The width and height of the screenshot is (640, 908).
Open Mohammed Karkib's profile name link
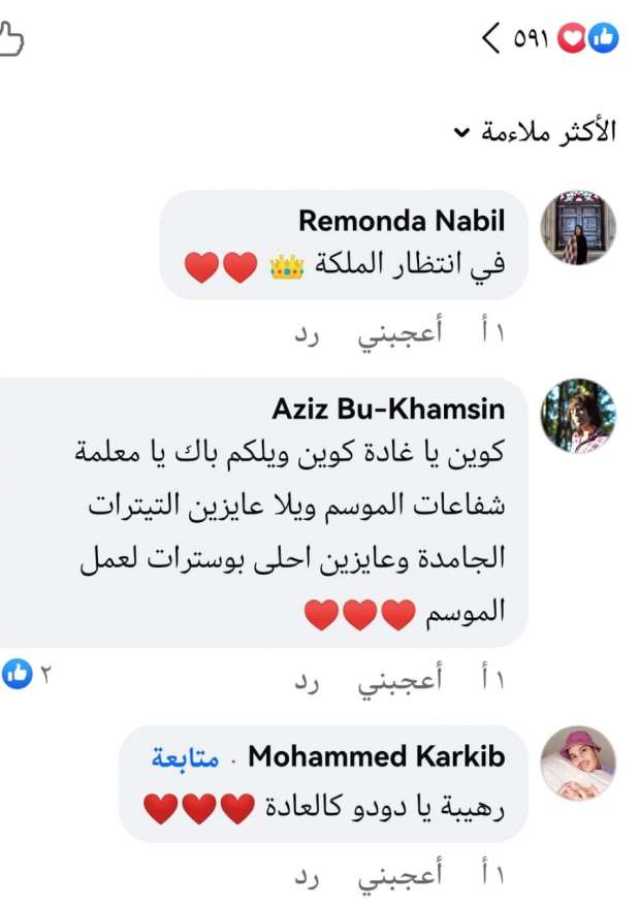pos(376,756)
